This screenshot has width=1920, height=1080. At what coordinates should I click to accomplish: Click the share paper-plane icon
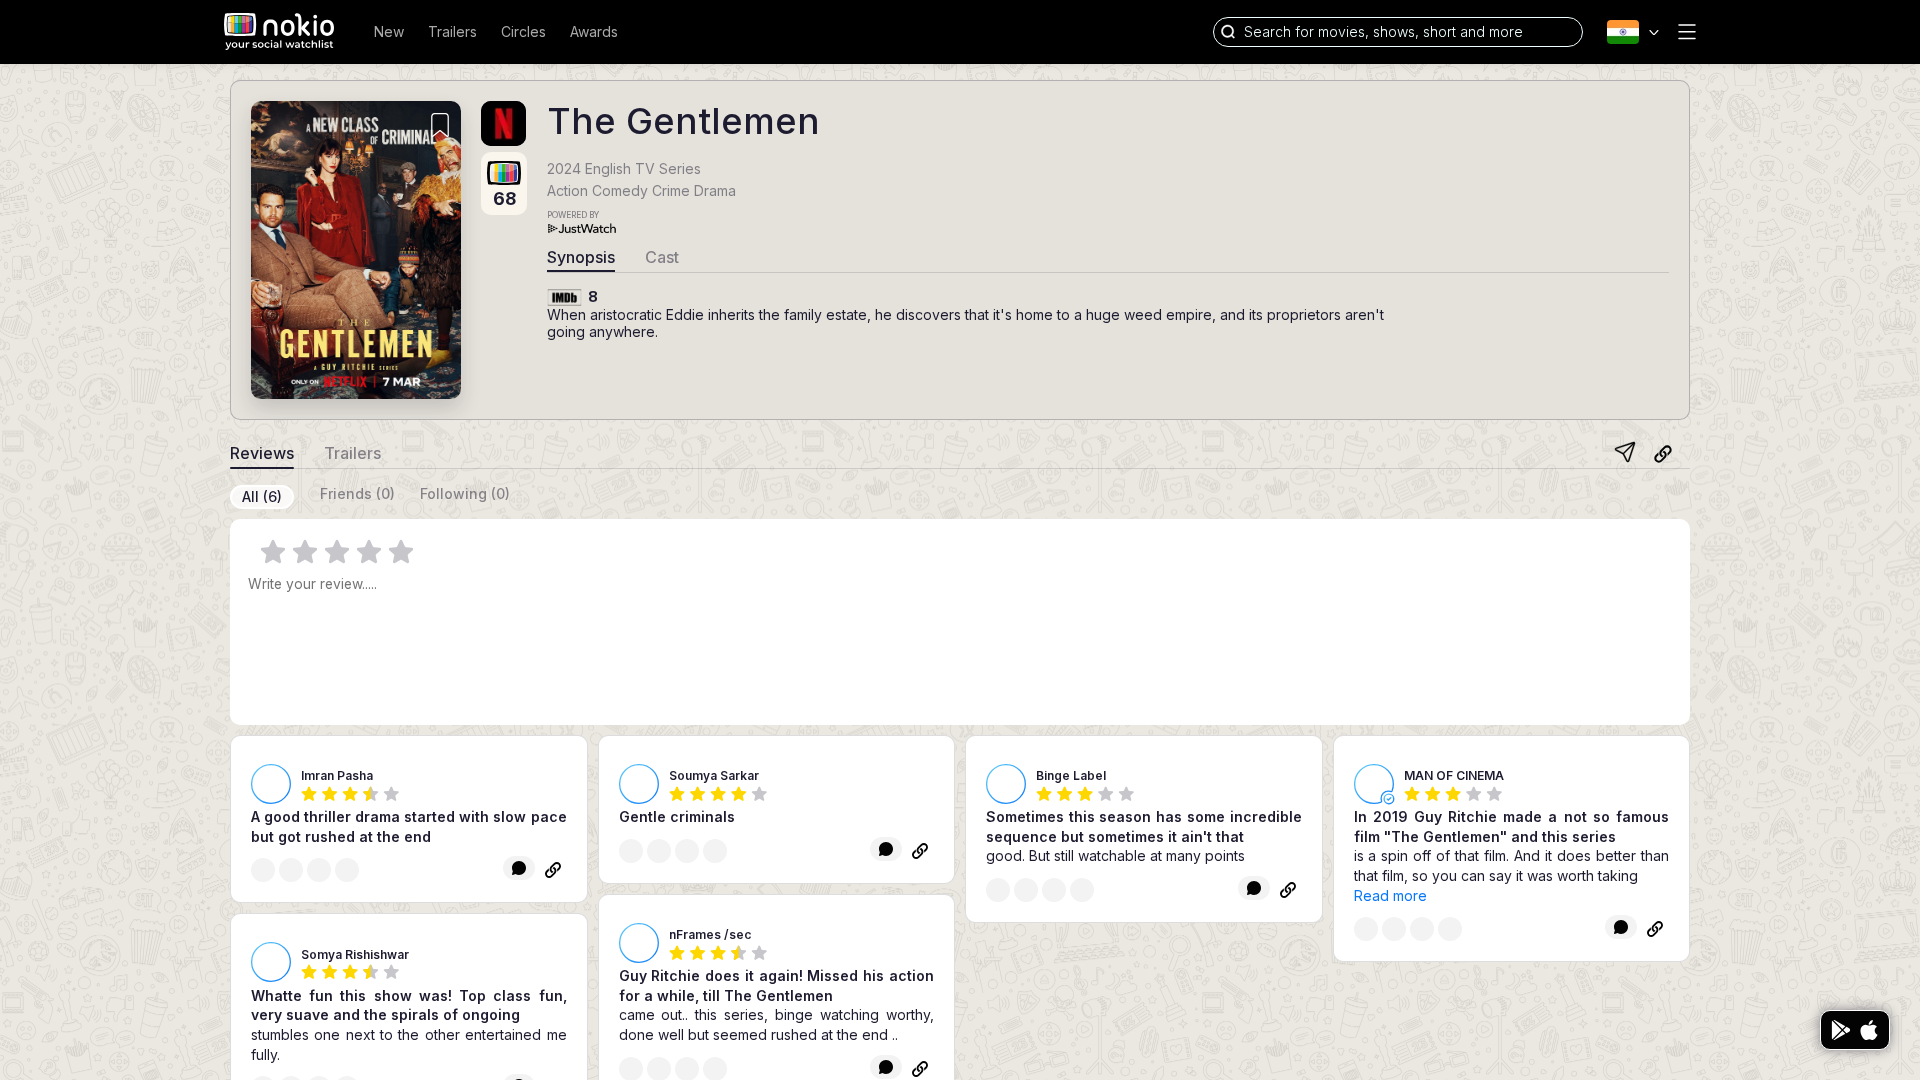point(1625,452)
